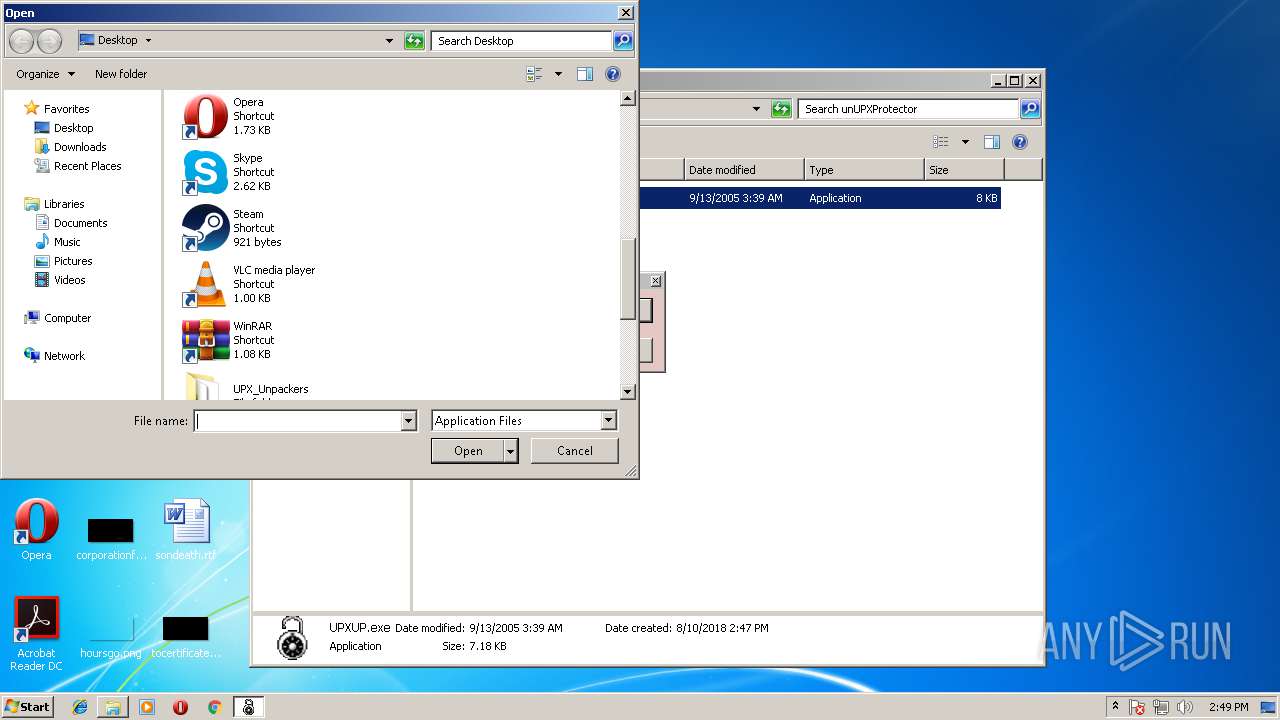The height and width of the screenshot is (720, 1280).
Task: Click the help icon in the Explorer window
Action: [x=1020, y=142]
